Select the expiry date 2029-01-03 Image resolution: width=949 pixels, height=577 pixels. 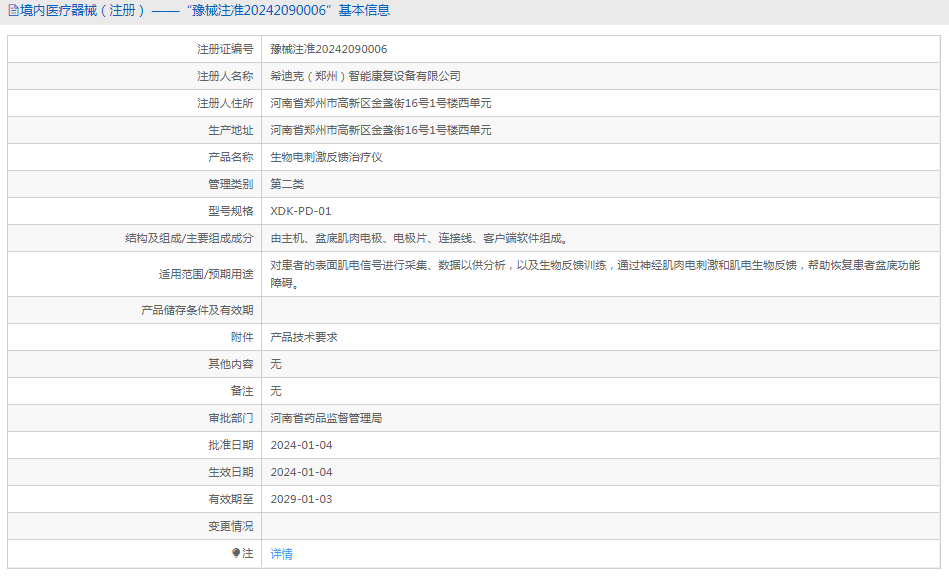pos(301,500)
